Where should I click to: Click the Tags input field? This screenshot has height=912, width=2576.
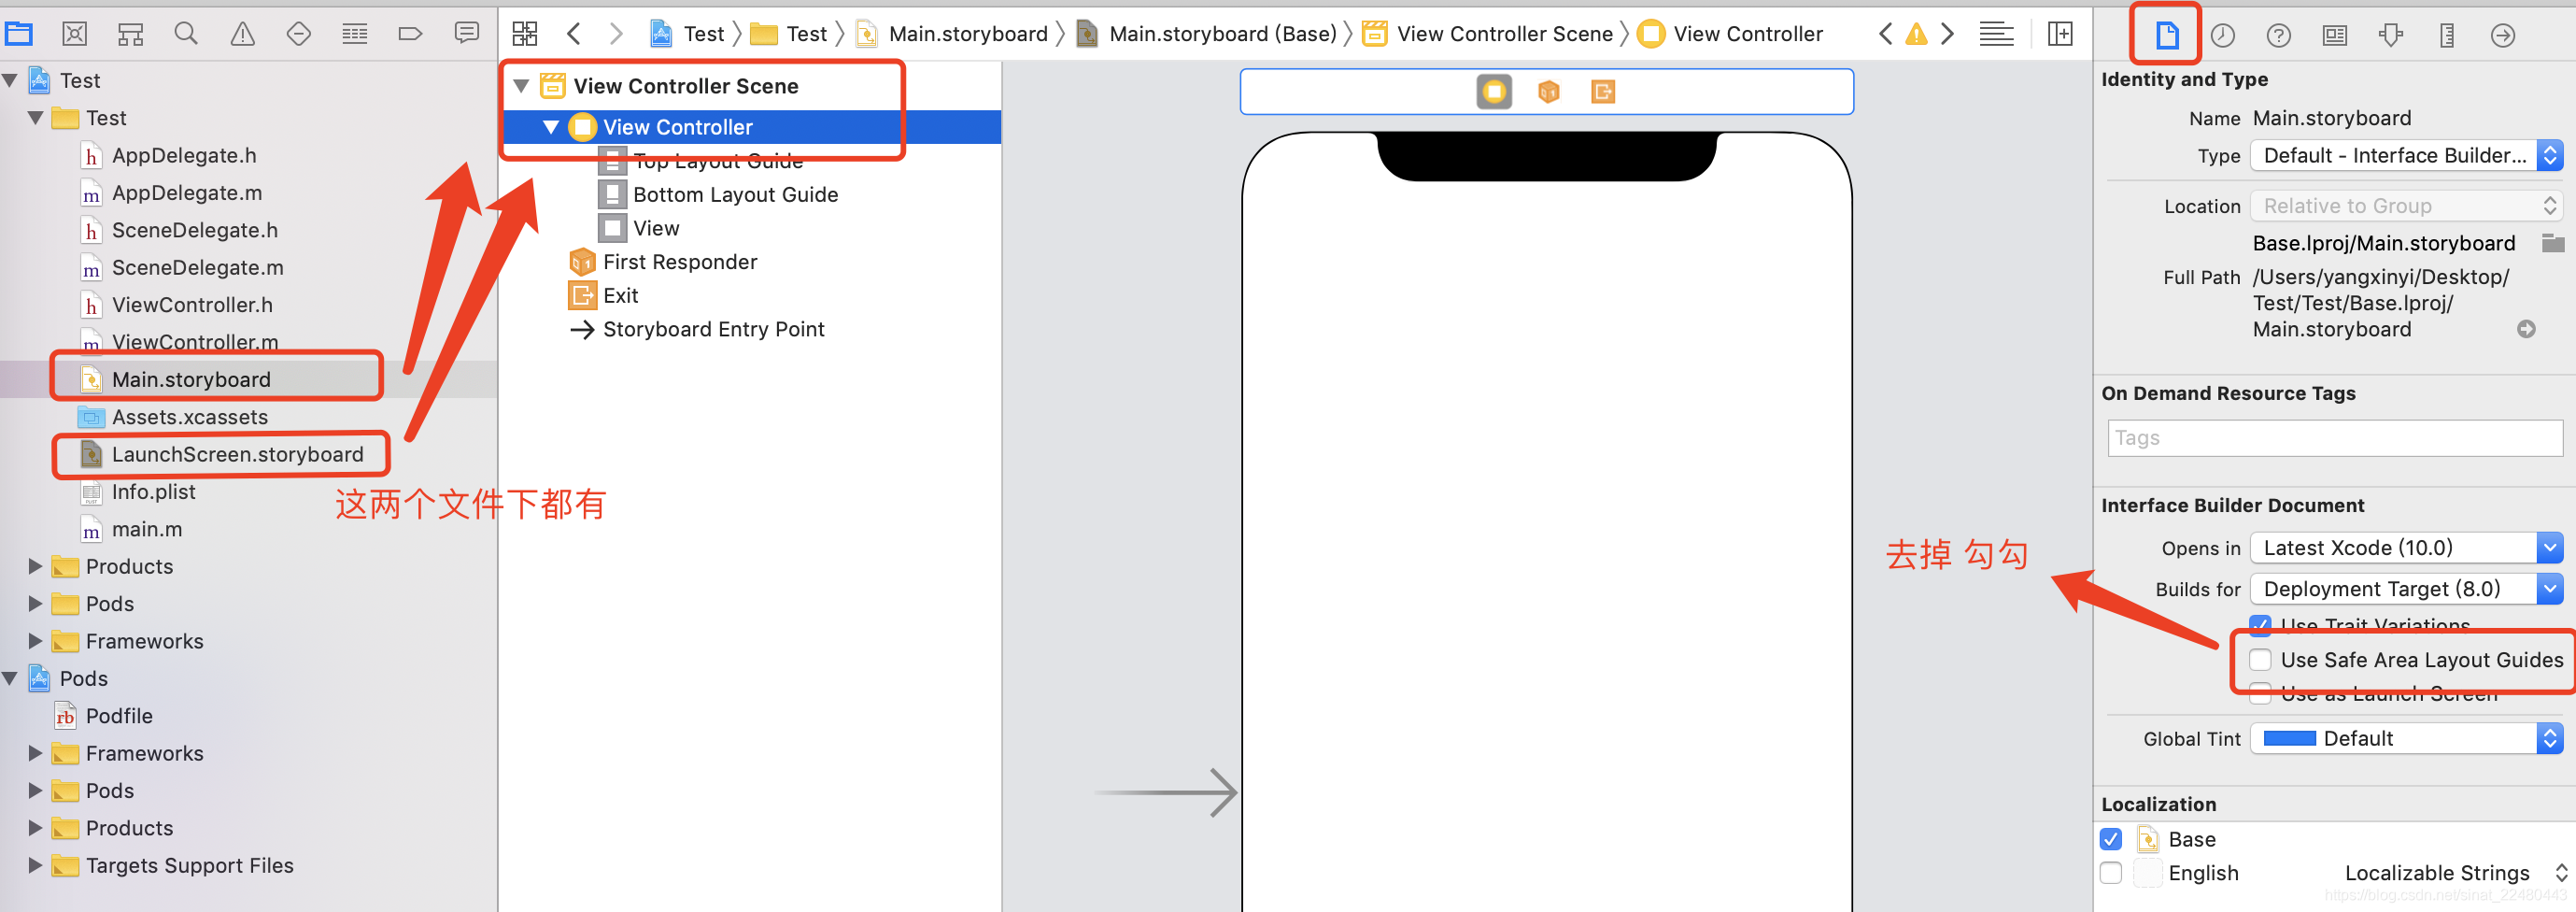(2334, 438)
